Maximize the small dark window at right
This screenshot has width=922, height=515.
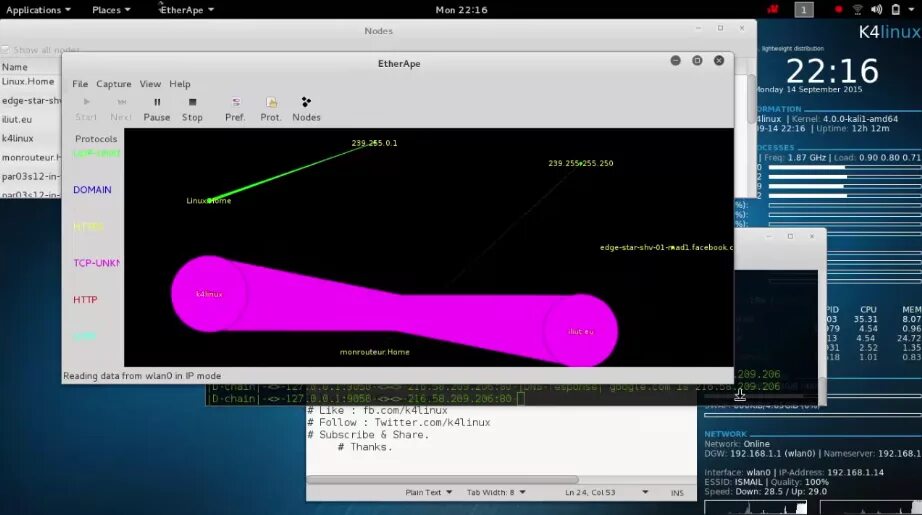pyautogui.click(x=790, y=236)
